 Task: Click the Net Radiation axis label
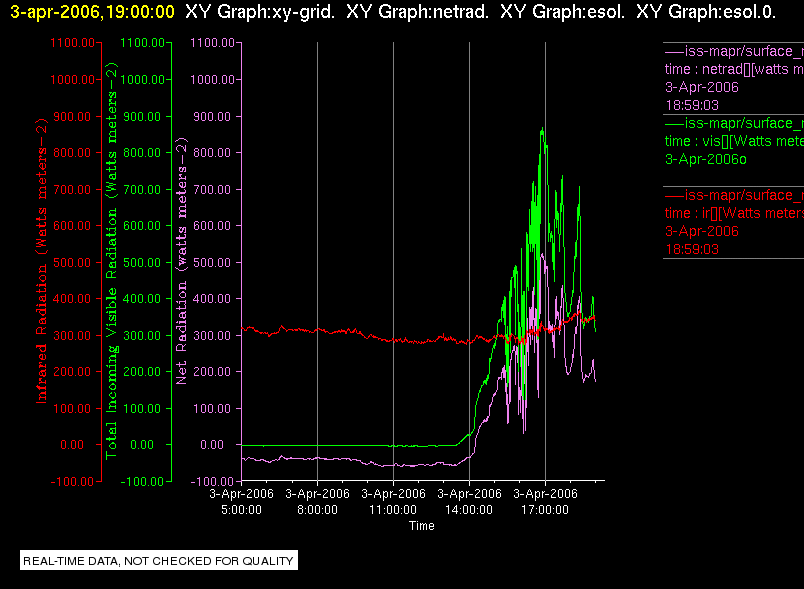pos(182,260)
